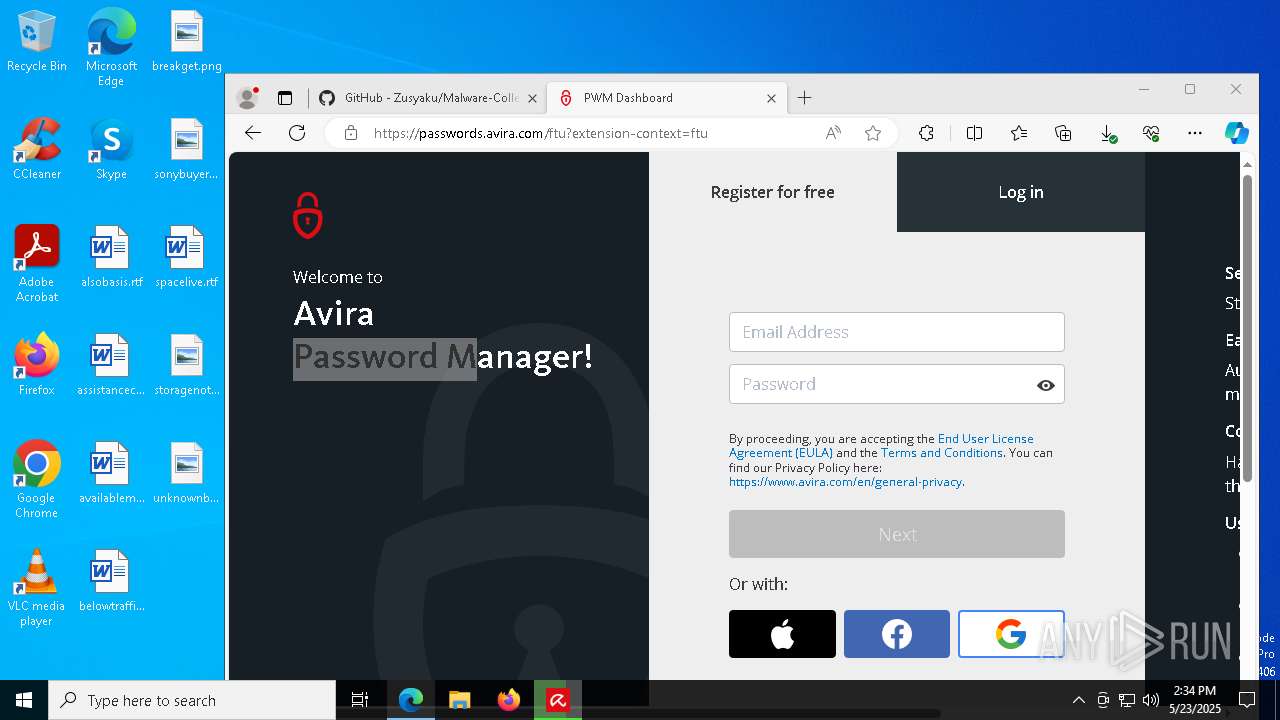Viewport: 1280px width, 720px height.
Task: Open Windows Start menu
Action: point(24,700)
